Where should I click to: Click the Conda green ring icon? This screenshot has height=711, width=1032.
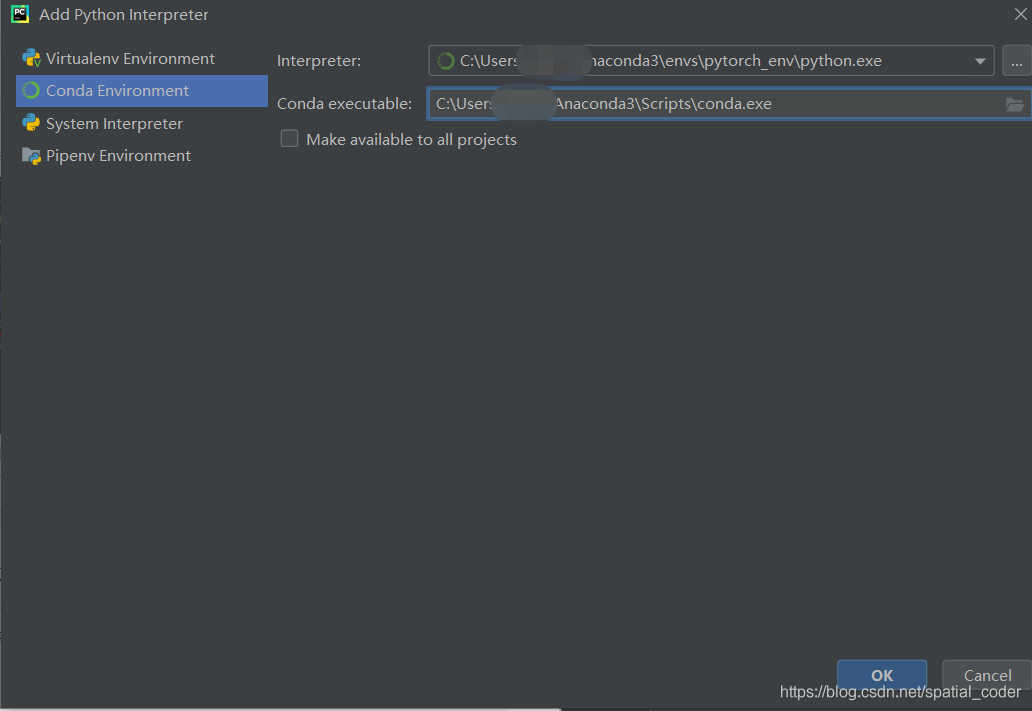31,90
